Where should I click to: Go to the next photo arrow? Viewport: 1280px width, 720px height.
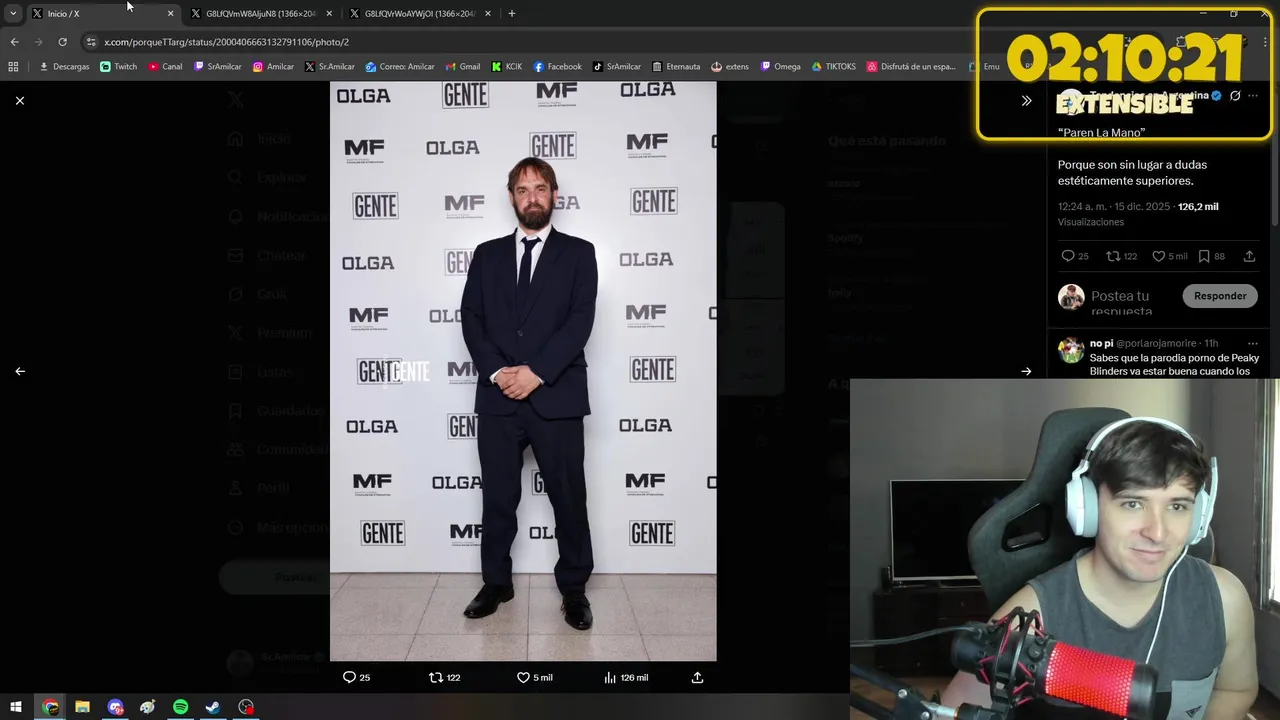[1026, 371]
